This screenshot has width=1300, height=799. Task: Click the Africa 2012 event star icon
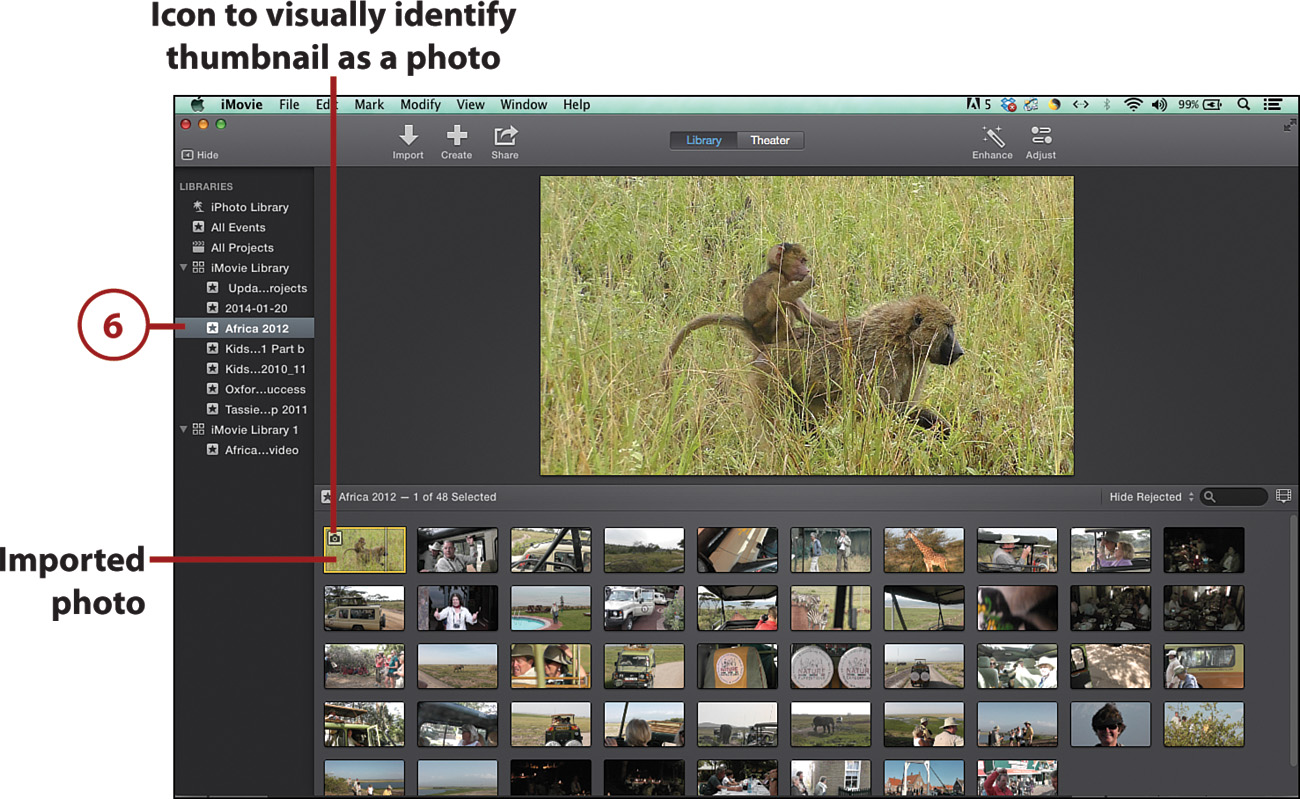click(212, 328)
